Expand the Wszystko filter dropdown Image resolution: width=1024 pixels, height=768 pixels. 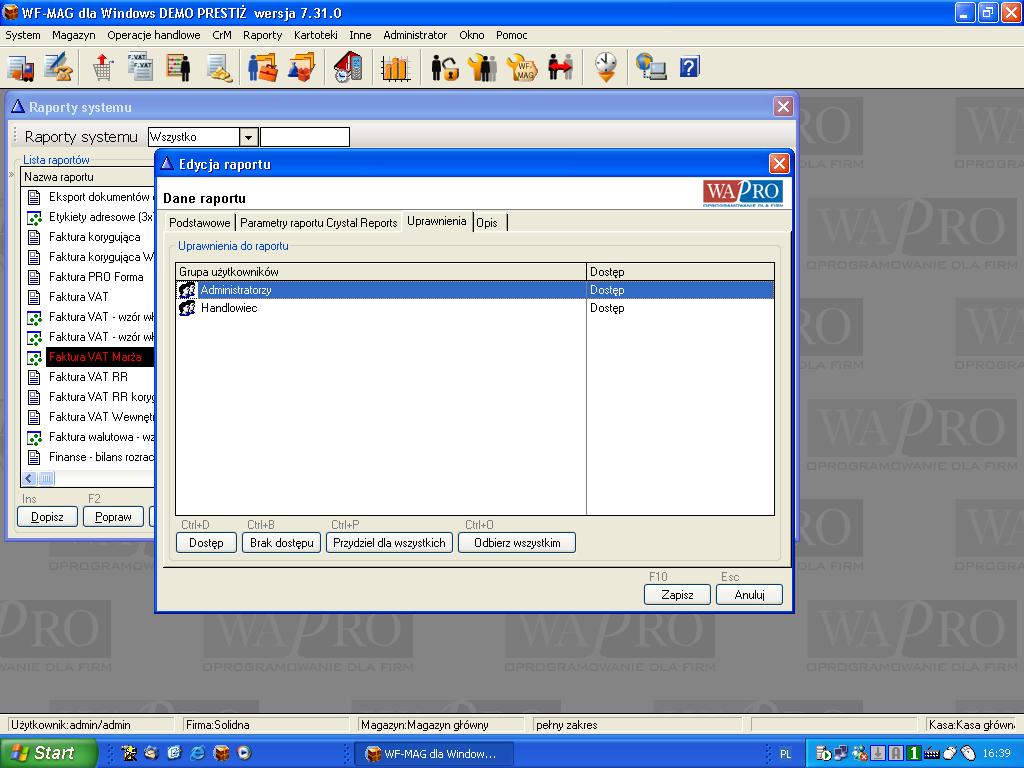click(249, 137)
